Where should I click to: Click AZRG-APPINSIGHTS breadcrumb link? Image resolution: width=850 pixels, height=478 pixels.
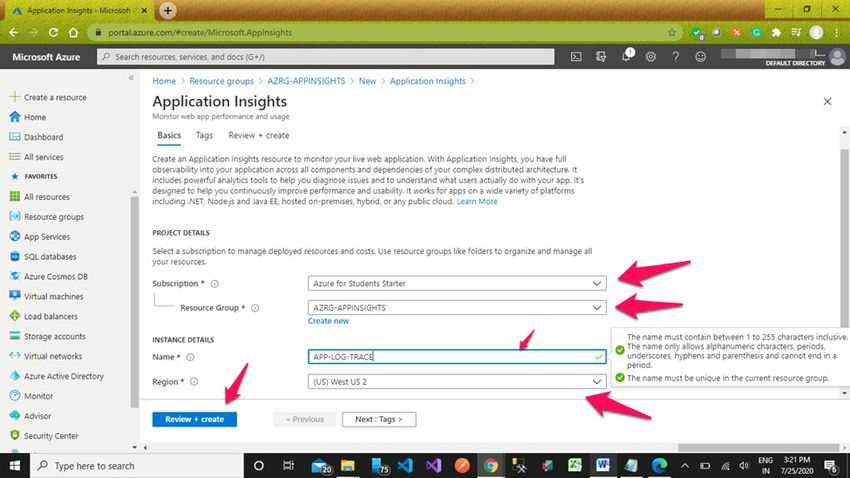pos(306,81)
